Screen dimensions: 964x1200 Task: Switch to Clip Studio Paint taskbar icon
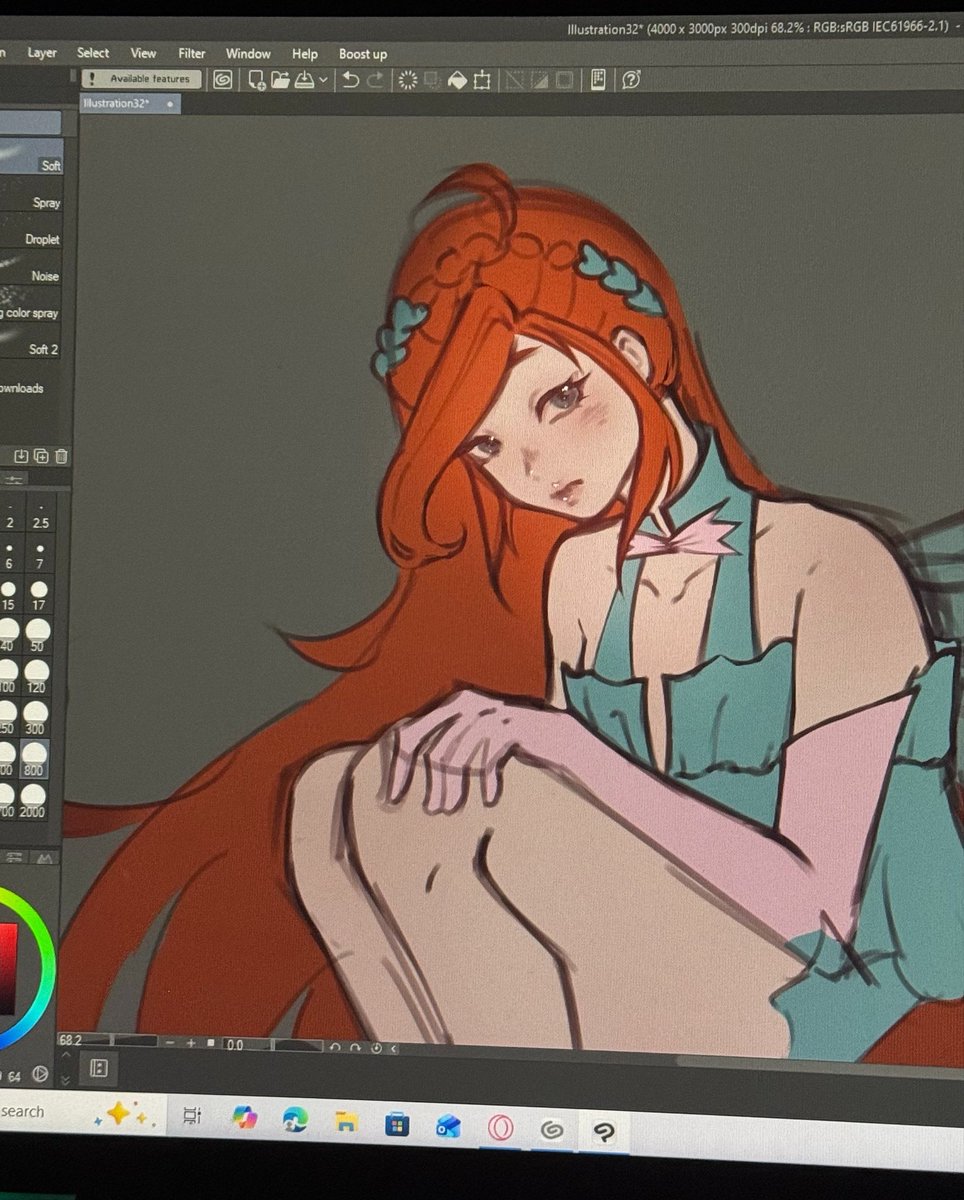coord(603,1132)
